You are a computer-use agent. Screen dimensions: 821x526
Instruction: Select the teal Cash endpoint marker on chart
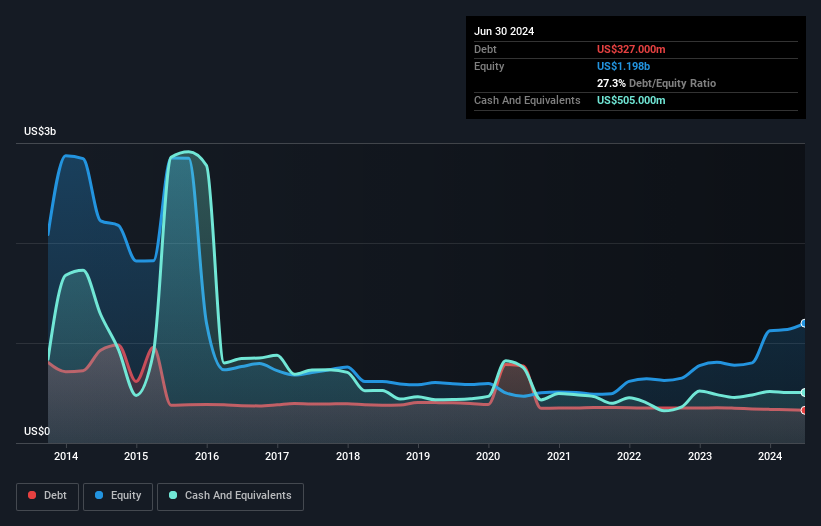(804, 393)
